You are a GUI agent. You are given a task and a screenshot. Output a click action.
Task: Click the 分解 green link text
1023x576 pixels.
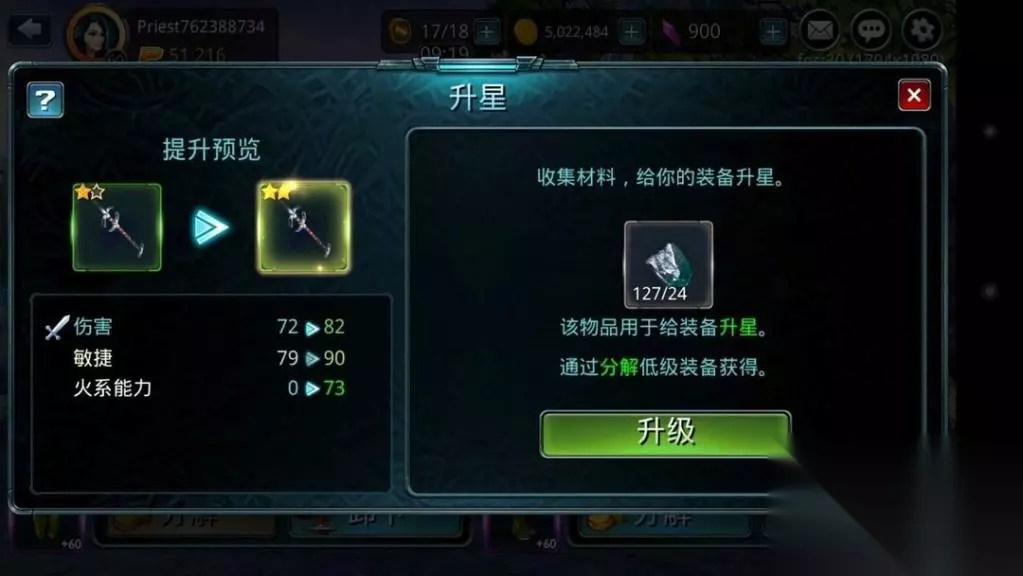(618, 367)
